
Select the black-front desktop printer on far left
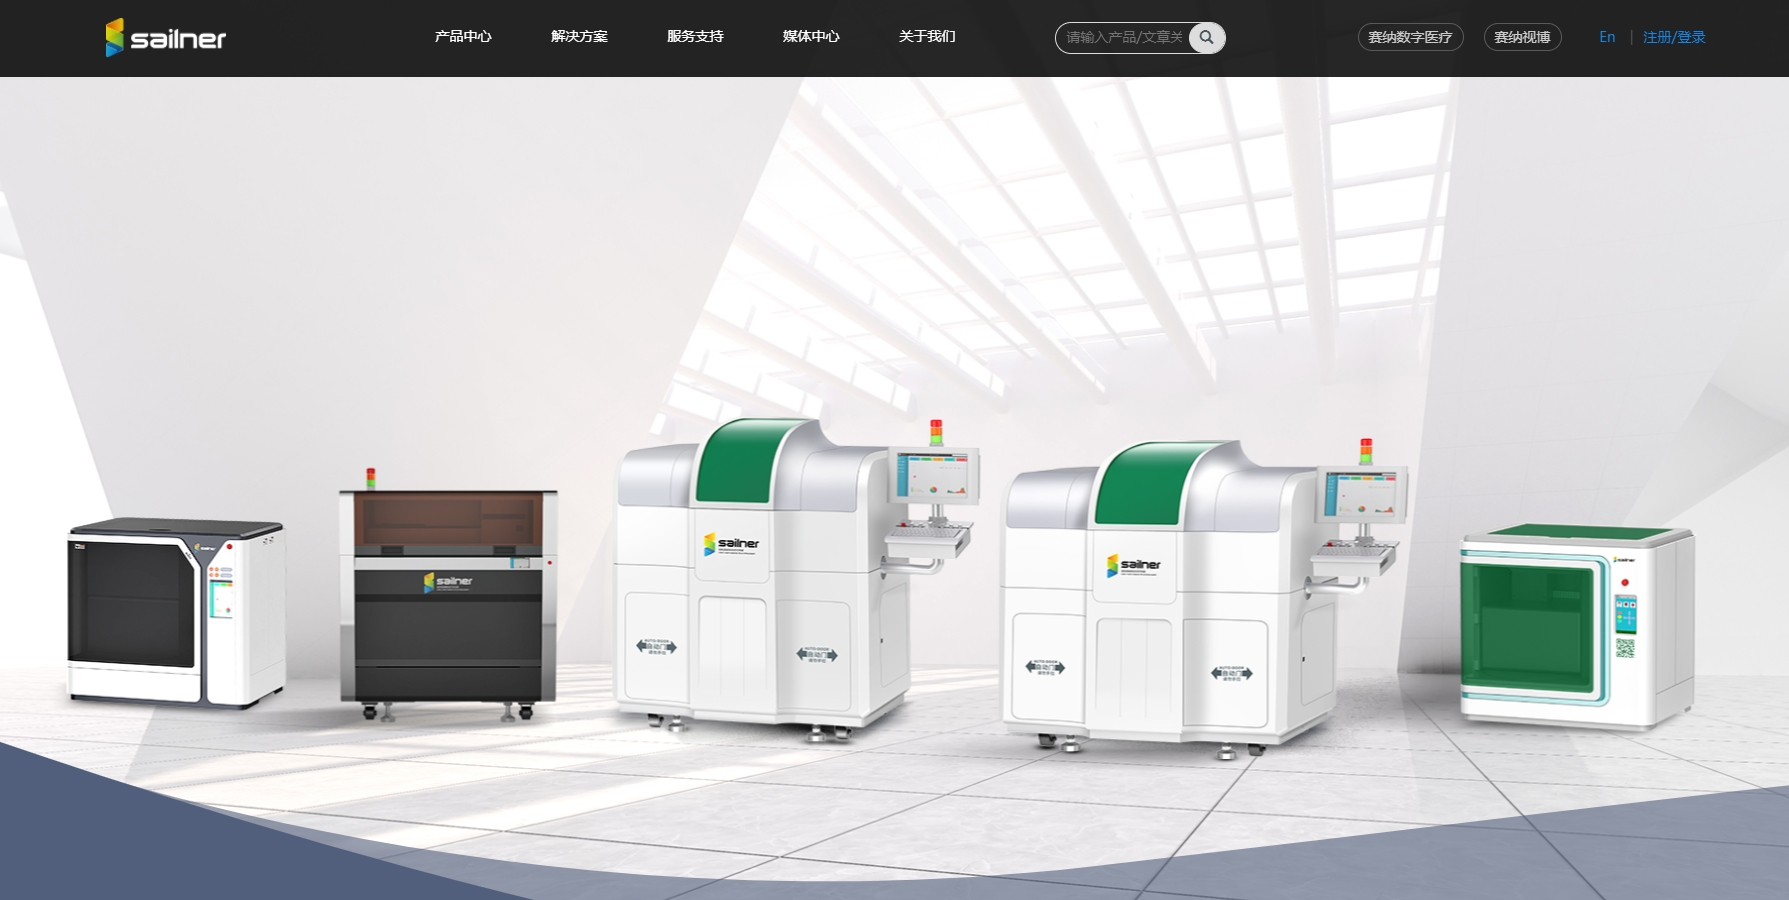175,610
